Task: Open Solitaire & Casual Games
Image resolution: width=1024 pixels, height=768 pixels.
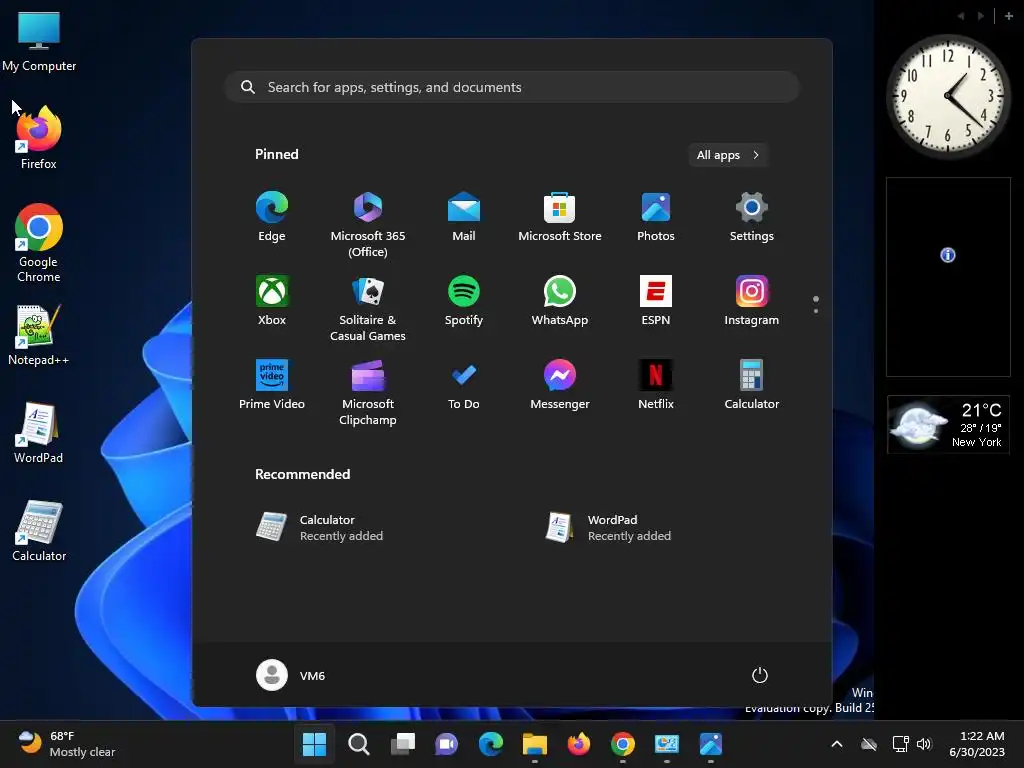Action: pyautogui.click(x=368, y=309)
